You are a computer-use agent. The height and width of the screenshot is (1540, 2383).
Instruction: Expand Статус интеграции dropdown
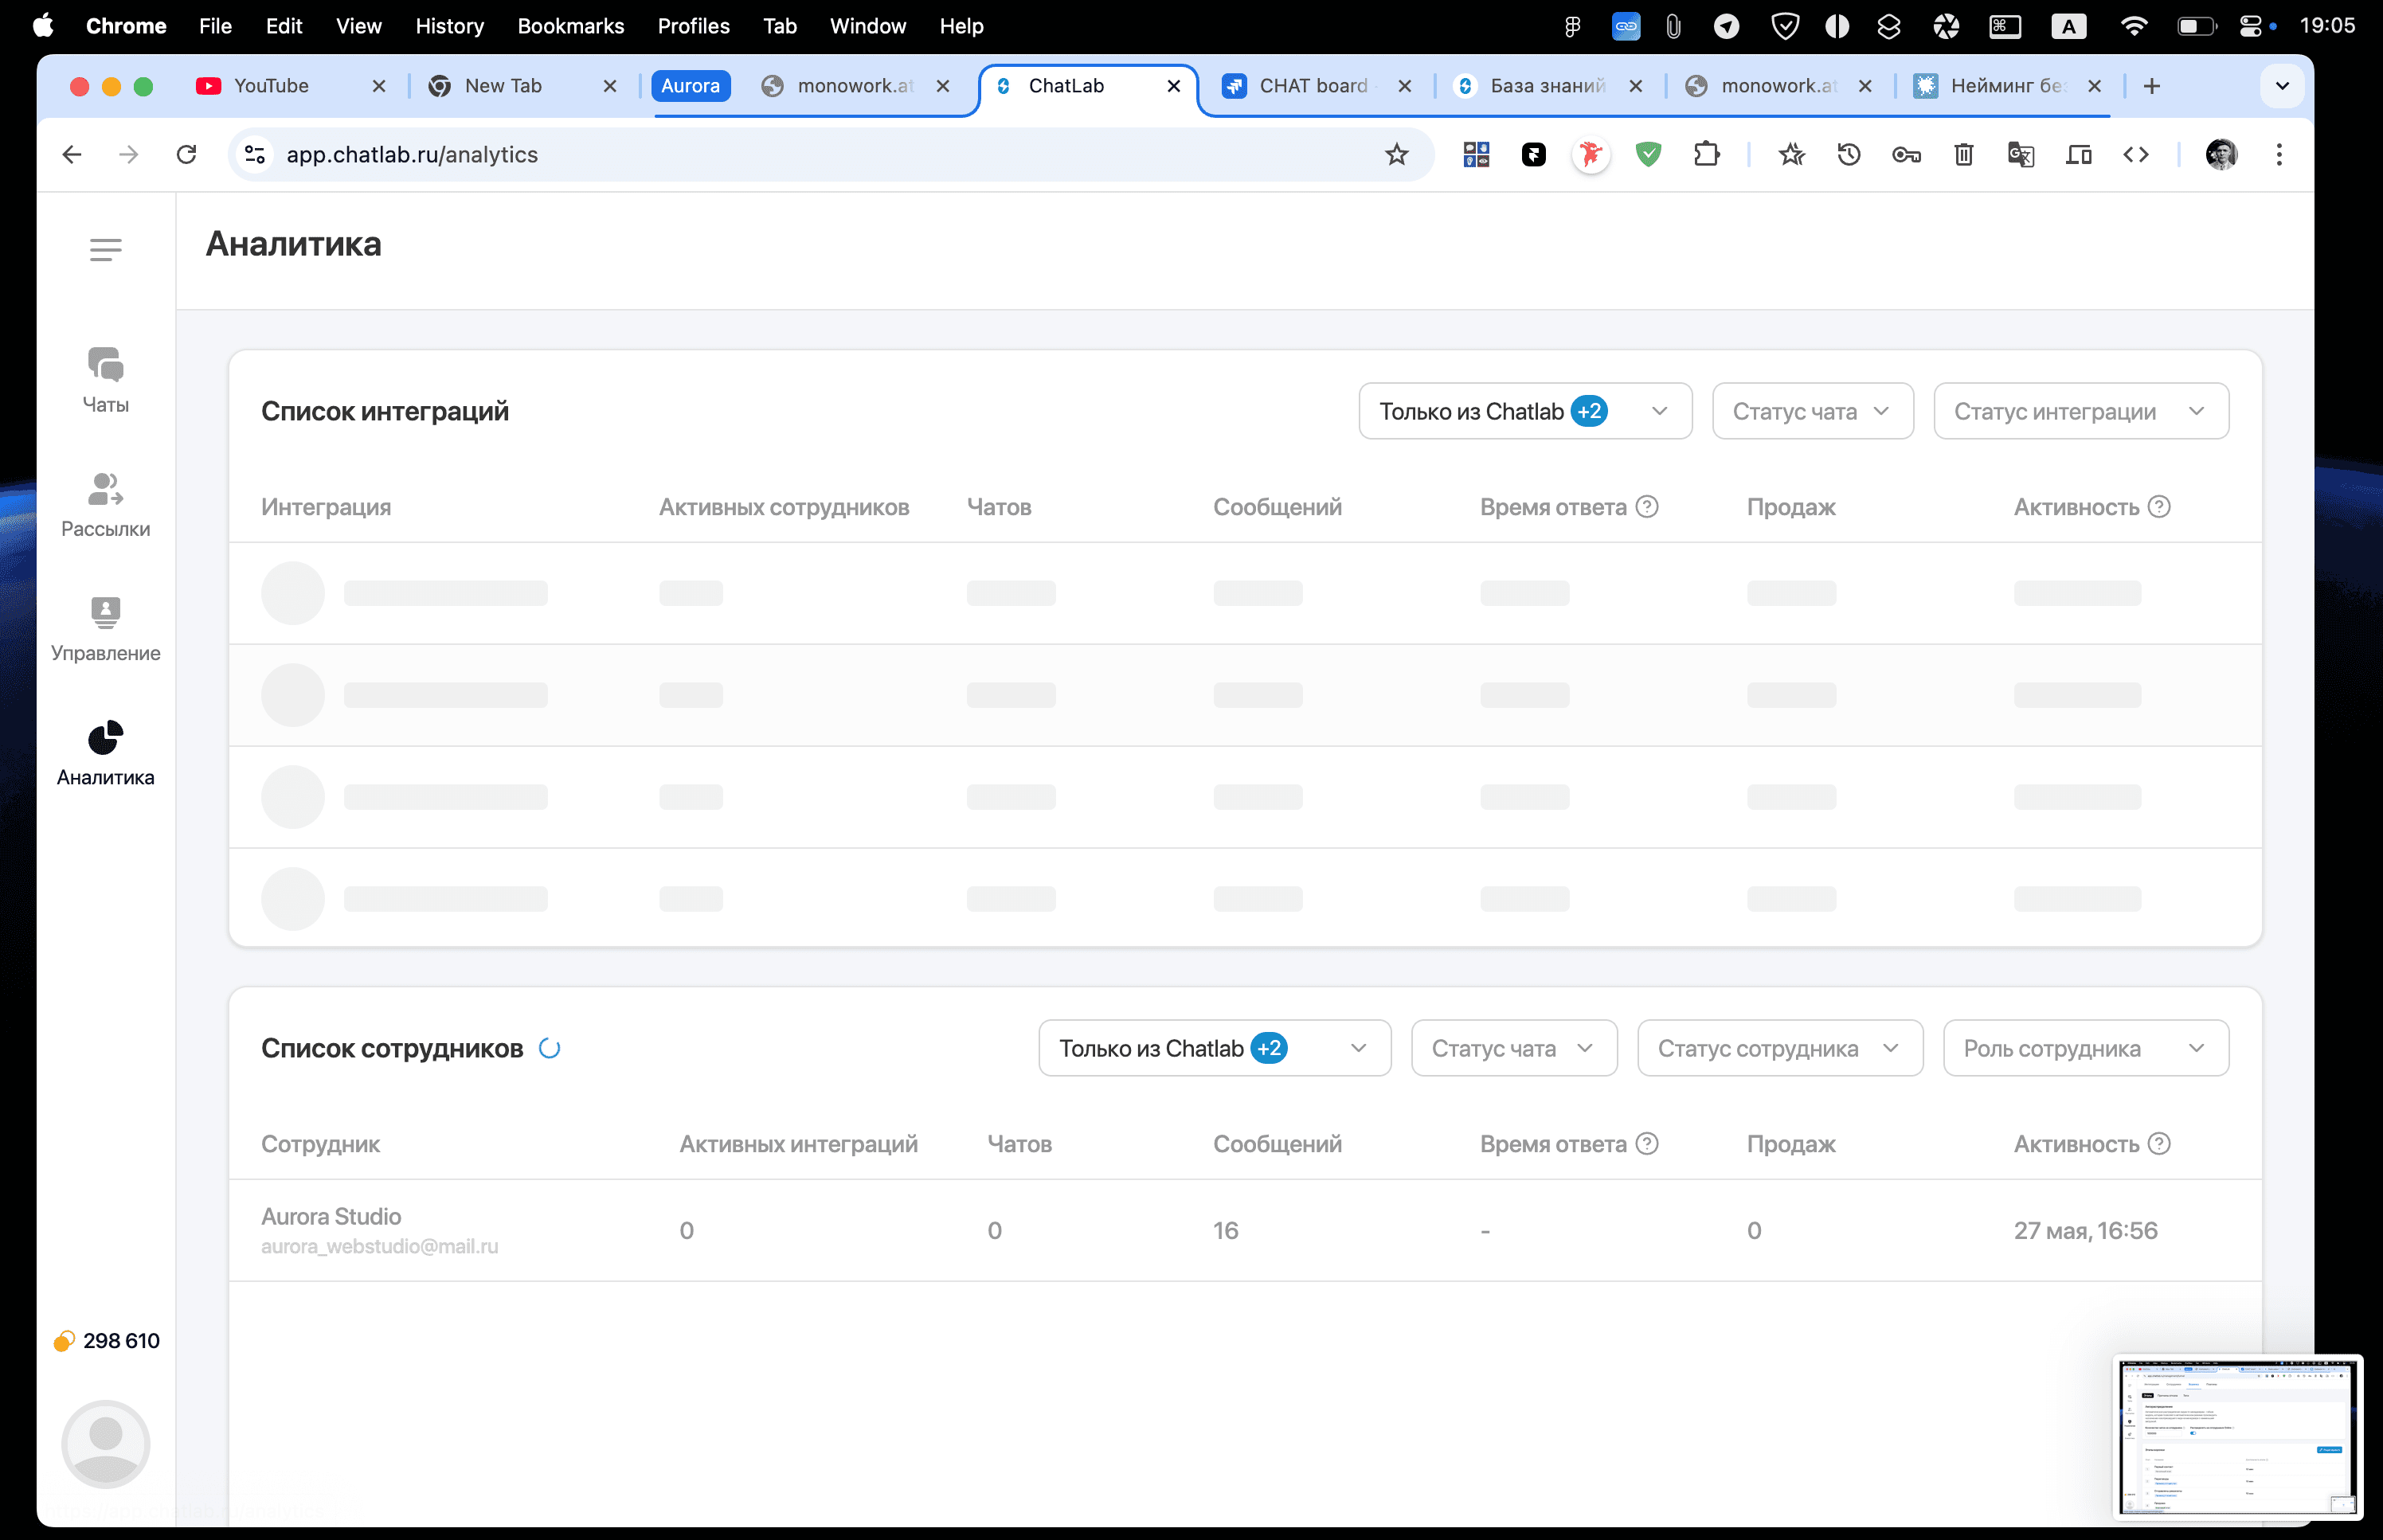(2080, 411)
